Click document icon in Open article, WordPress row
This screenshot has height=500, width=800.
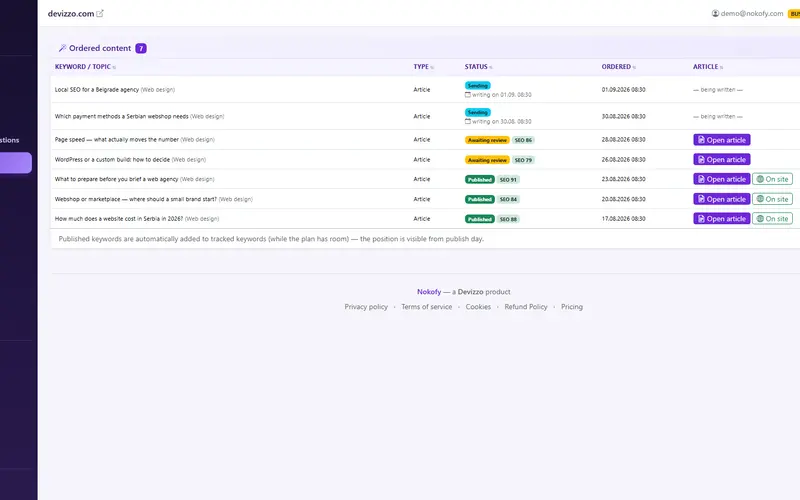(701, 160)
